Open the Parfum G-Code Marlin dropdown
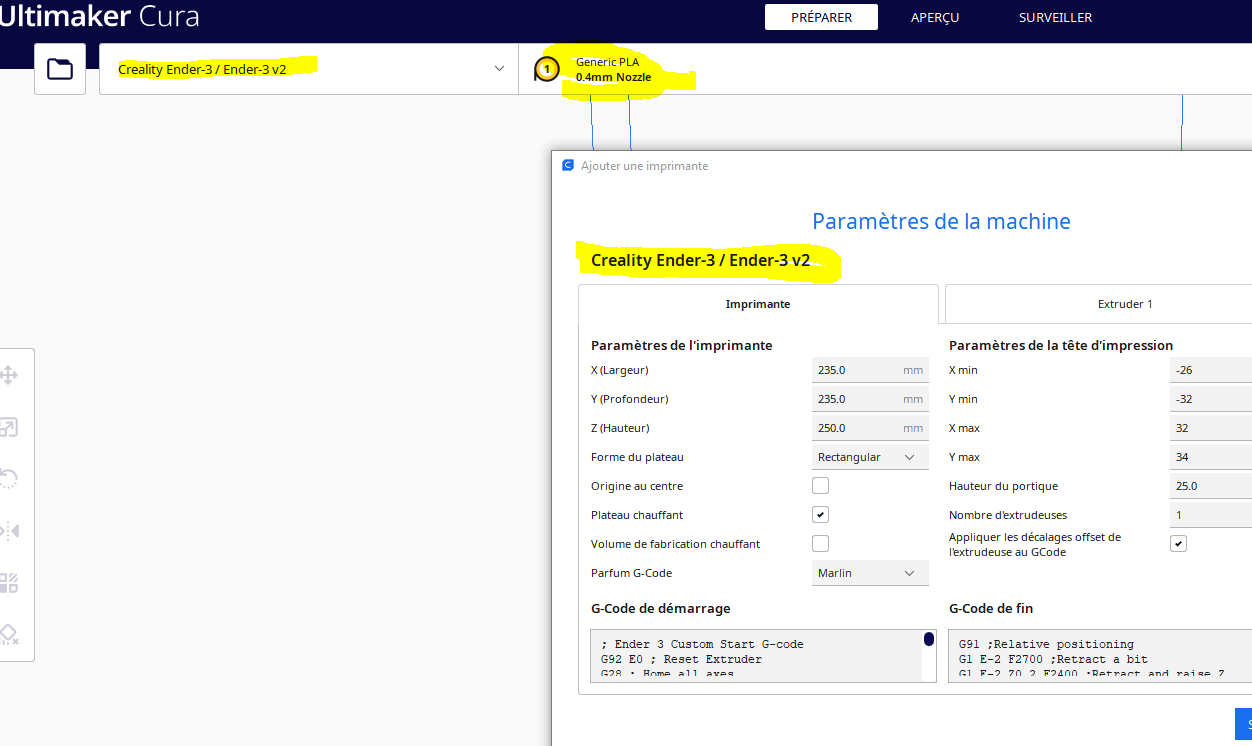Image resolution: width=1252 pixels, height=746 pixels. (x=870, y=573)
